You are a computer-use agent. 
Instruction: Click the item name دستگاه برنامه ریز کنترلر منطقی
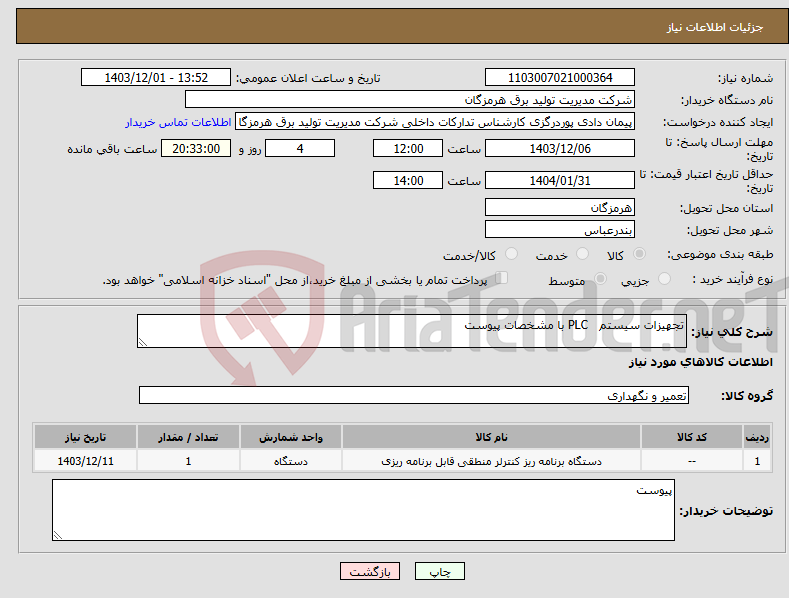pyautogui.click(x=491, y=461)
